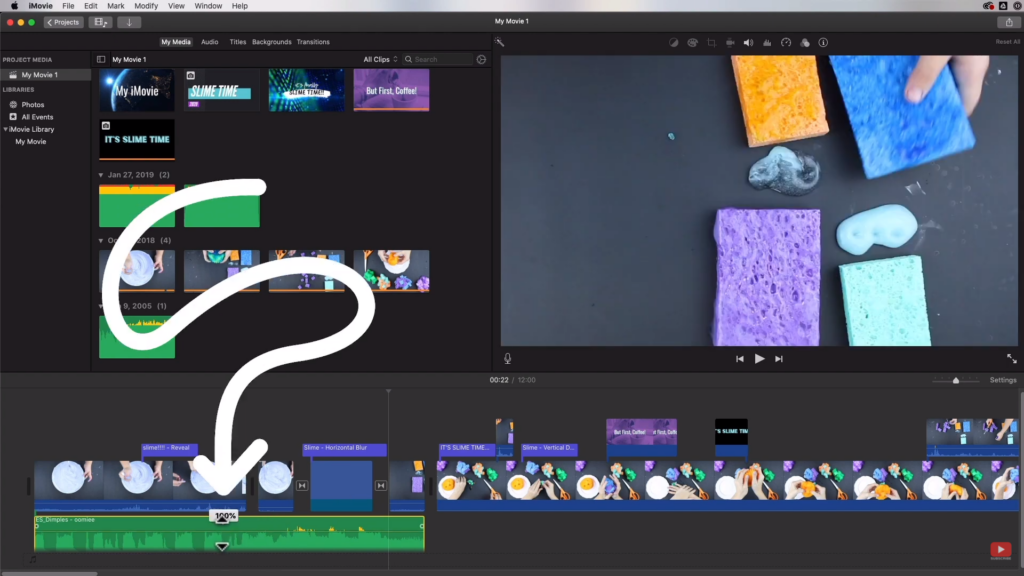Open Noise Reduction and Equalizer tool
The height and width of the screenshot is (576, 1024).
click(767, 42)
